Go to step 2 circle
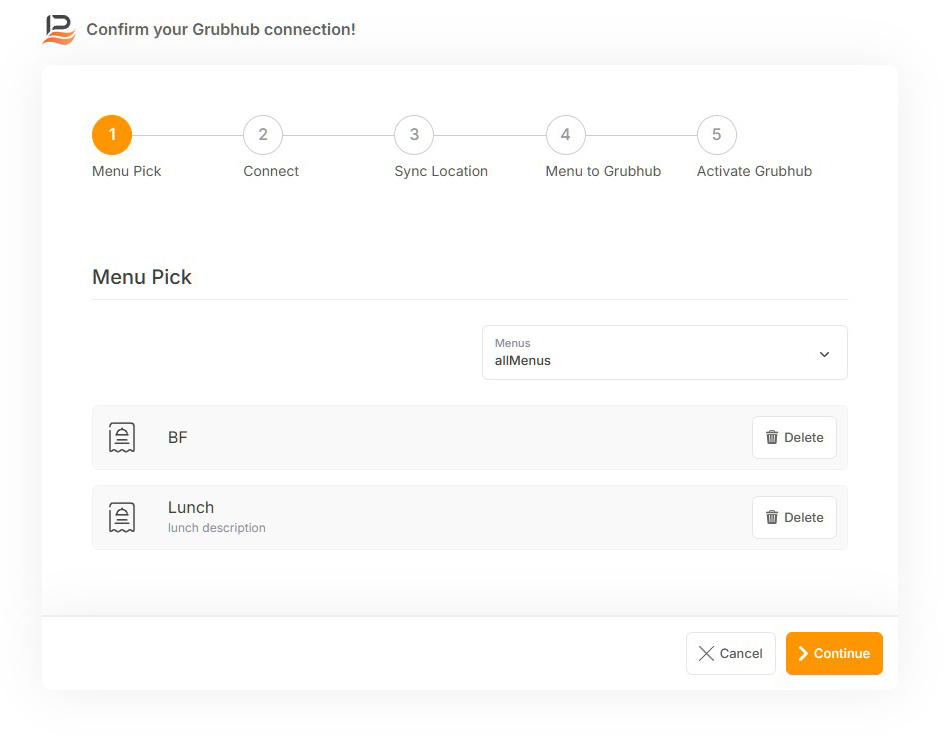 [263, 135]
